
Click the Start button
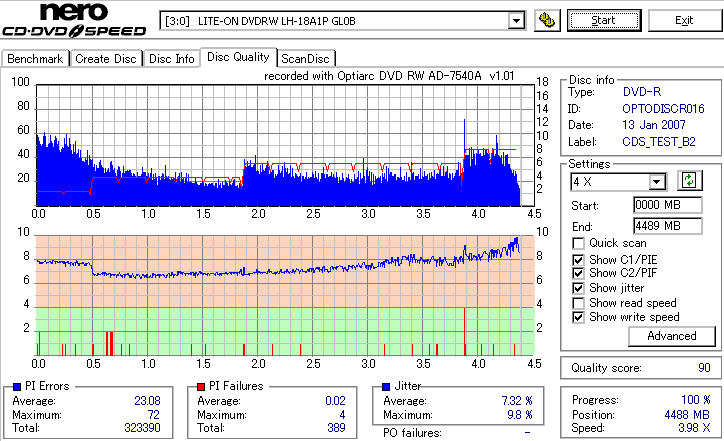point(604,20)
